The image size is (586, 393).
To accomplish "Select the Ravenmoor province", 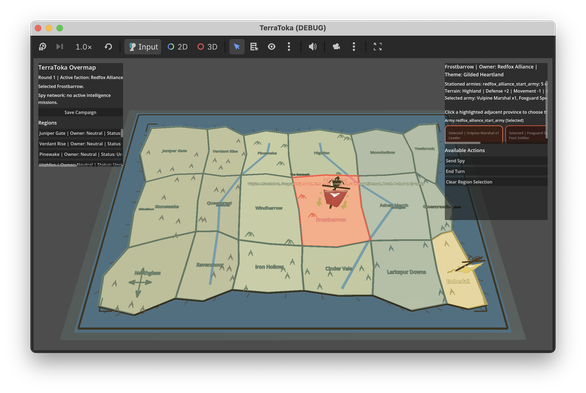I will pos(209,264).
